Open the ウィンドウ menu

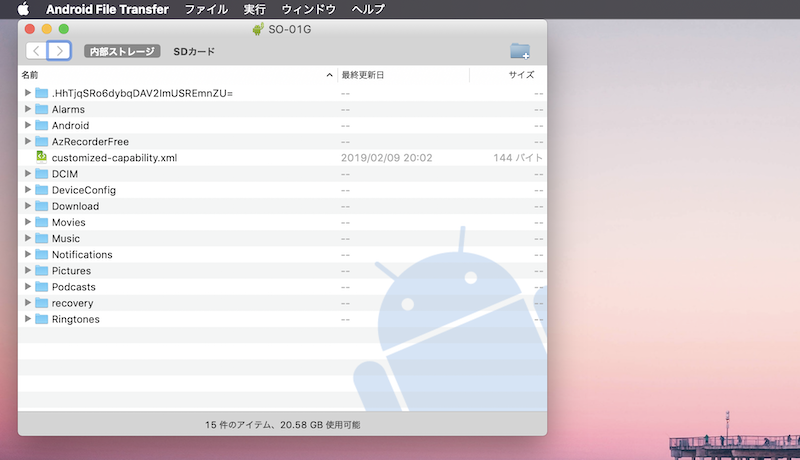tap(308, 9)
